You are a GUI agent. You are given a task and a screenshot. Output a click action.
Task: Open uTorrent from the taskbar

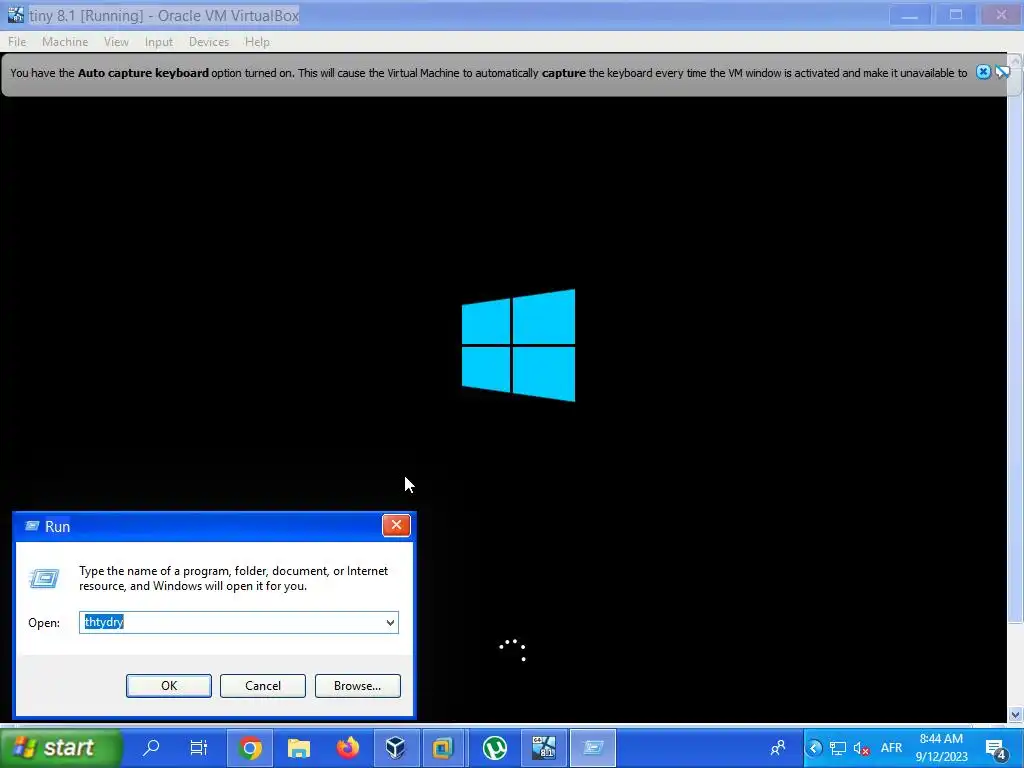[494, 747]
